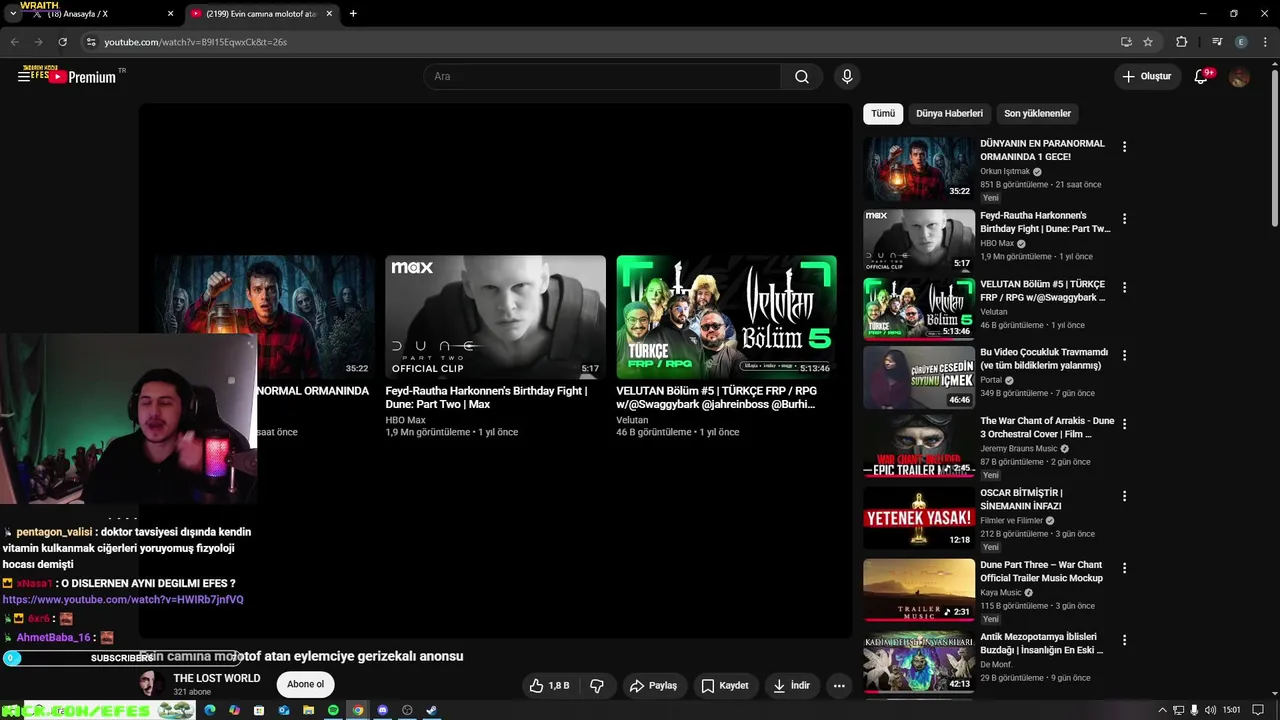This screenshot has width=1280, height=720.
Task: View site information icon in address bar
Action: click(91, 42)
